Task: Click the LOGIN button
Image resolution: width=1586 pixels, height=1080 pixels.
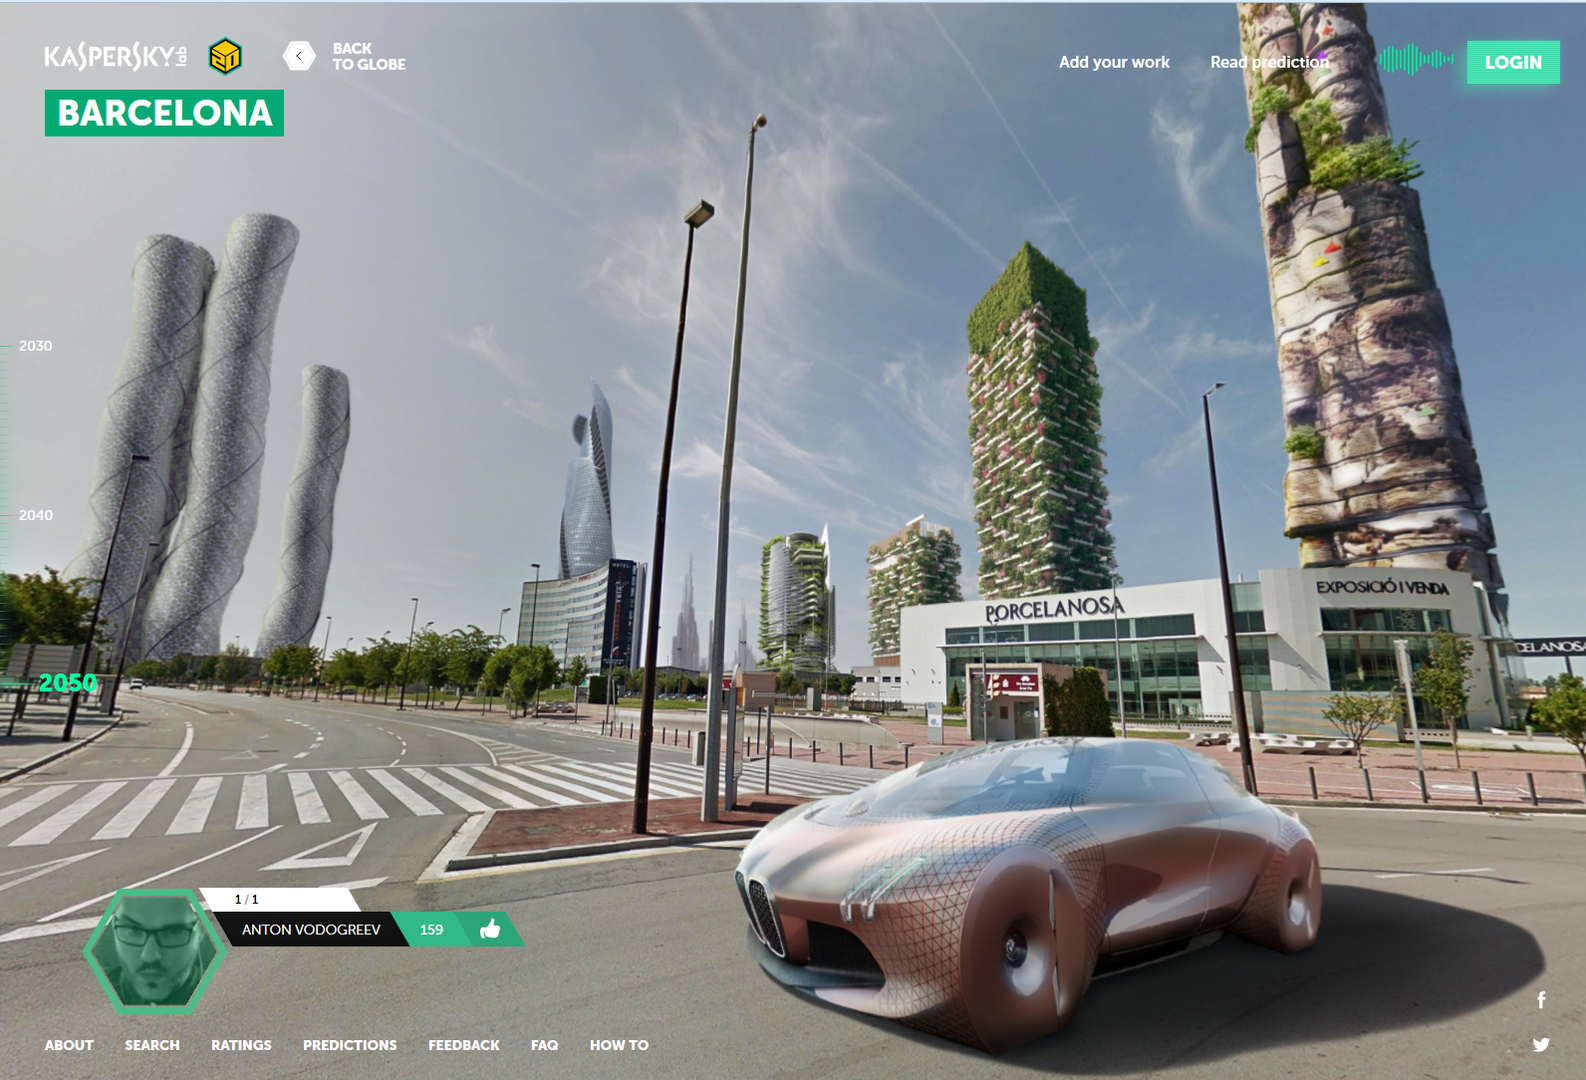Action: coord(1512,62)
